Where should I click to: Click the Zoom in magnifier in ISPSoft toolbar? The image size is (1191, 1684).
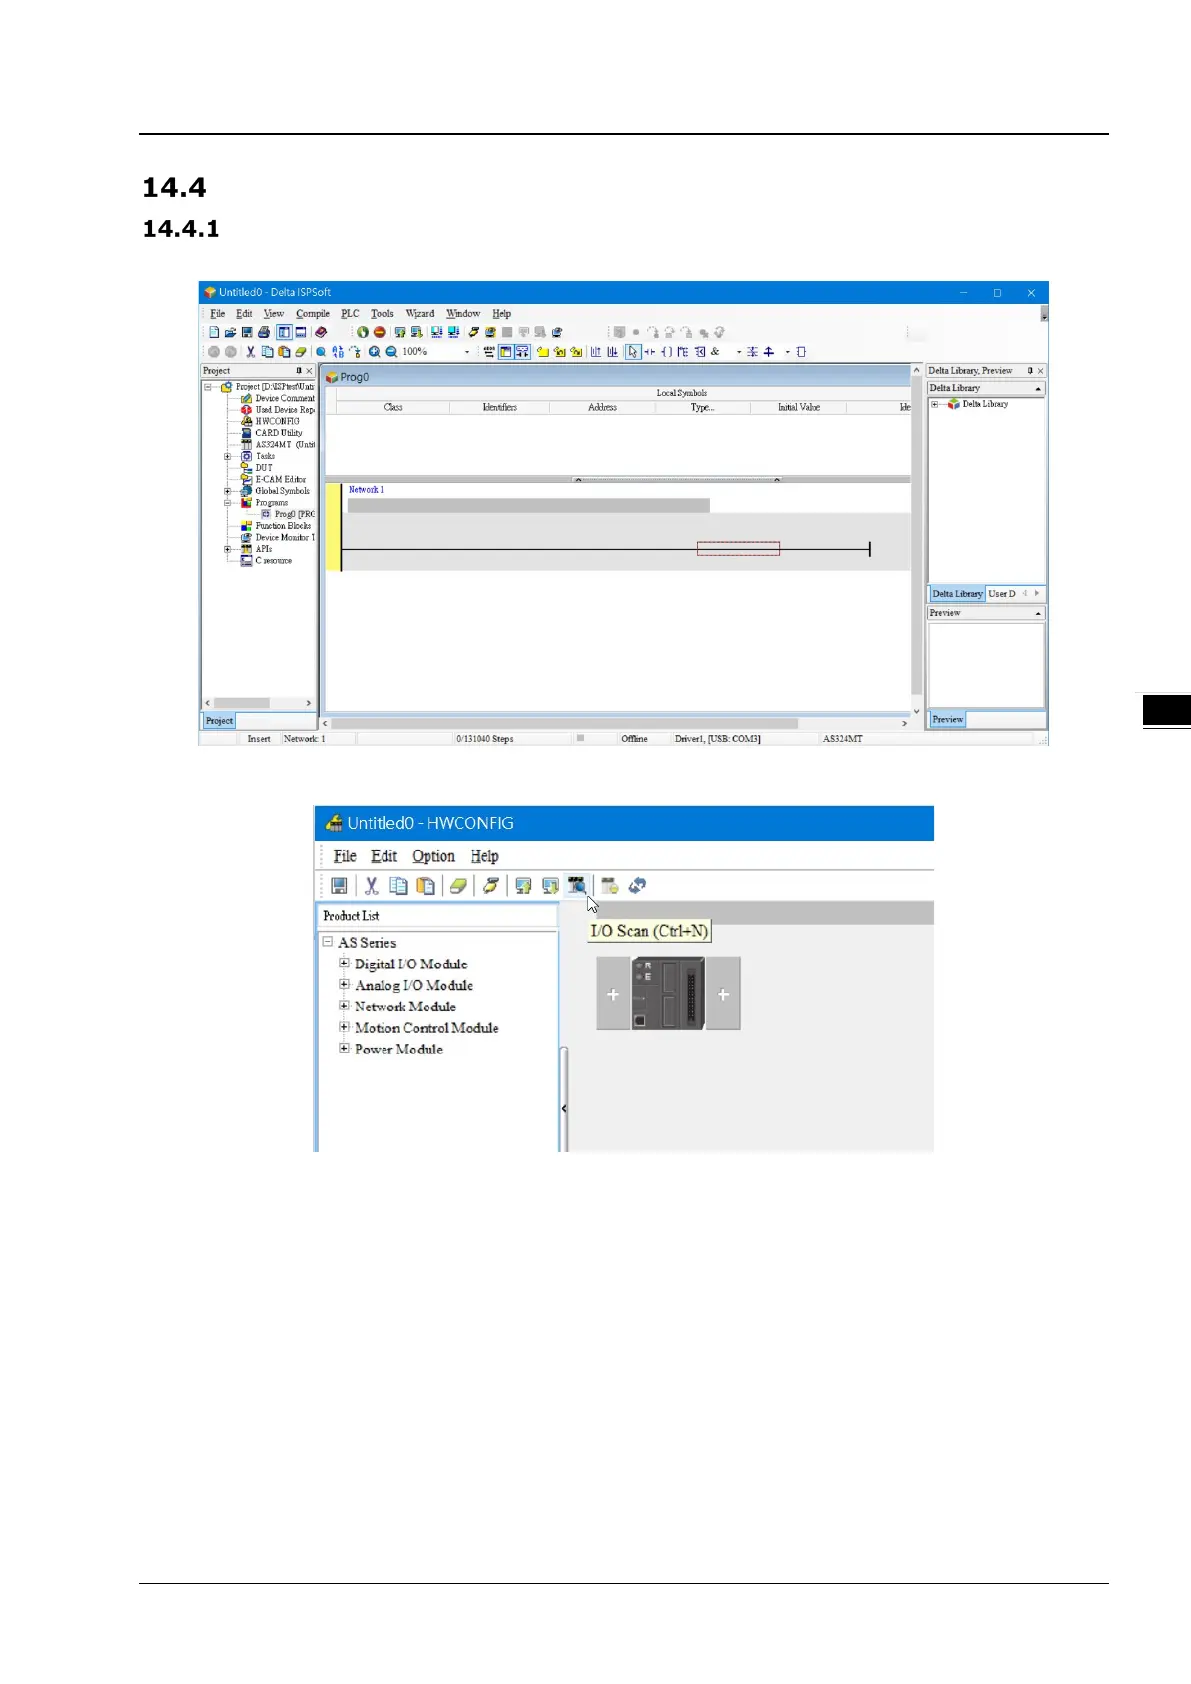point(374,352)
